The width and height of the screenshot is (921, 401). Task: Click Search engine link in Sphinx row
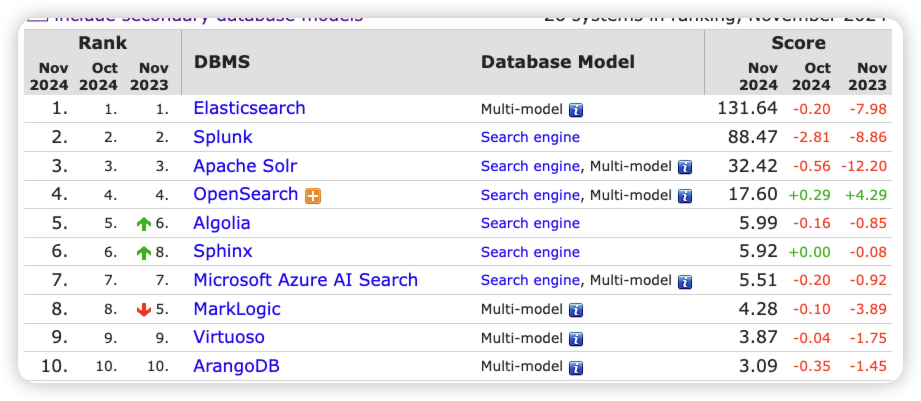[530, 252]
